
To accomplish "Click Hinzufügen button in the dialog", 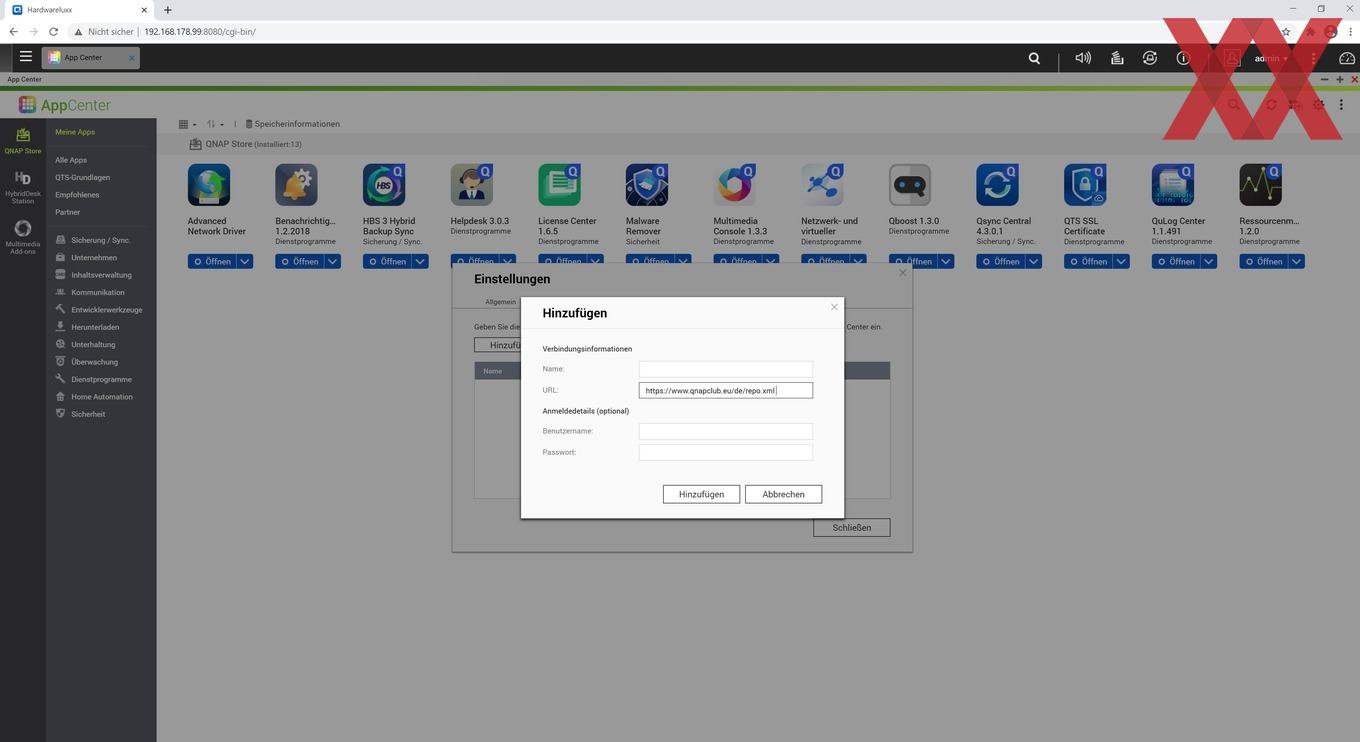I will click(701, 494).
